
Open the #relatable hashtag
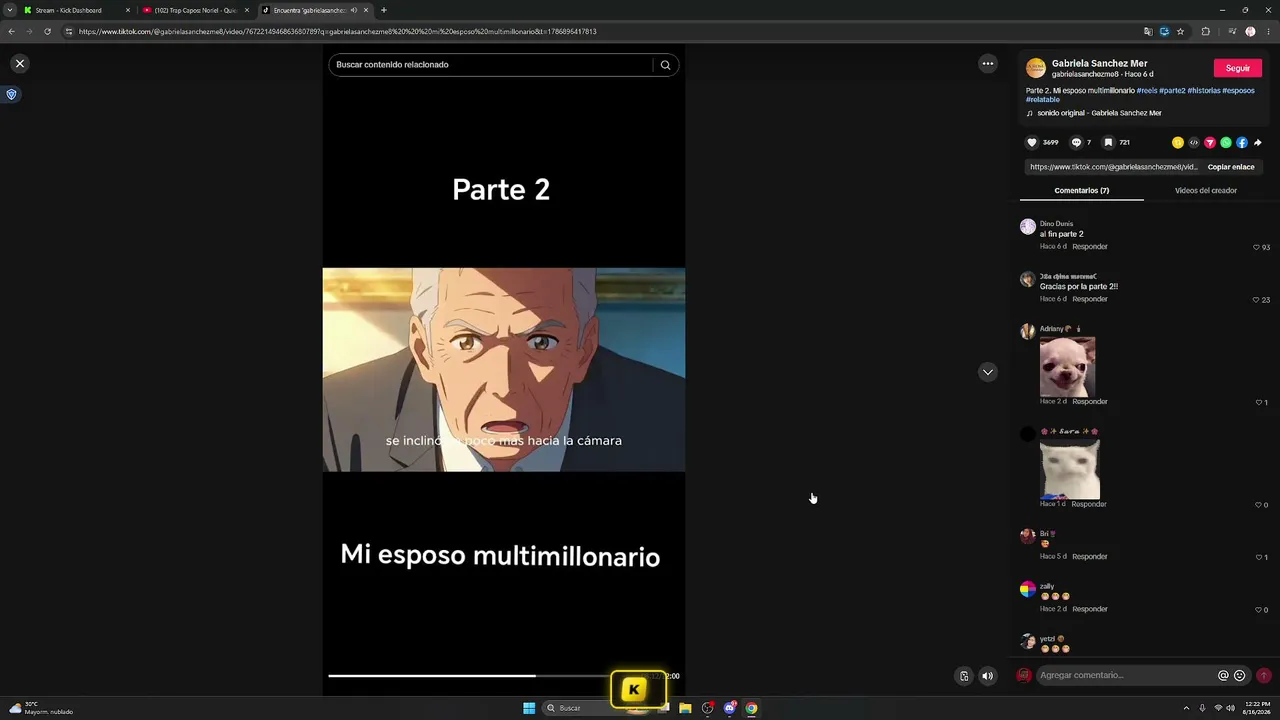pyautogui.click(x=1043, y=100)
